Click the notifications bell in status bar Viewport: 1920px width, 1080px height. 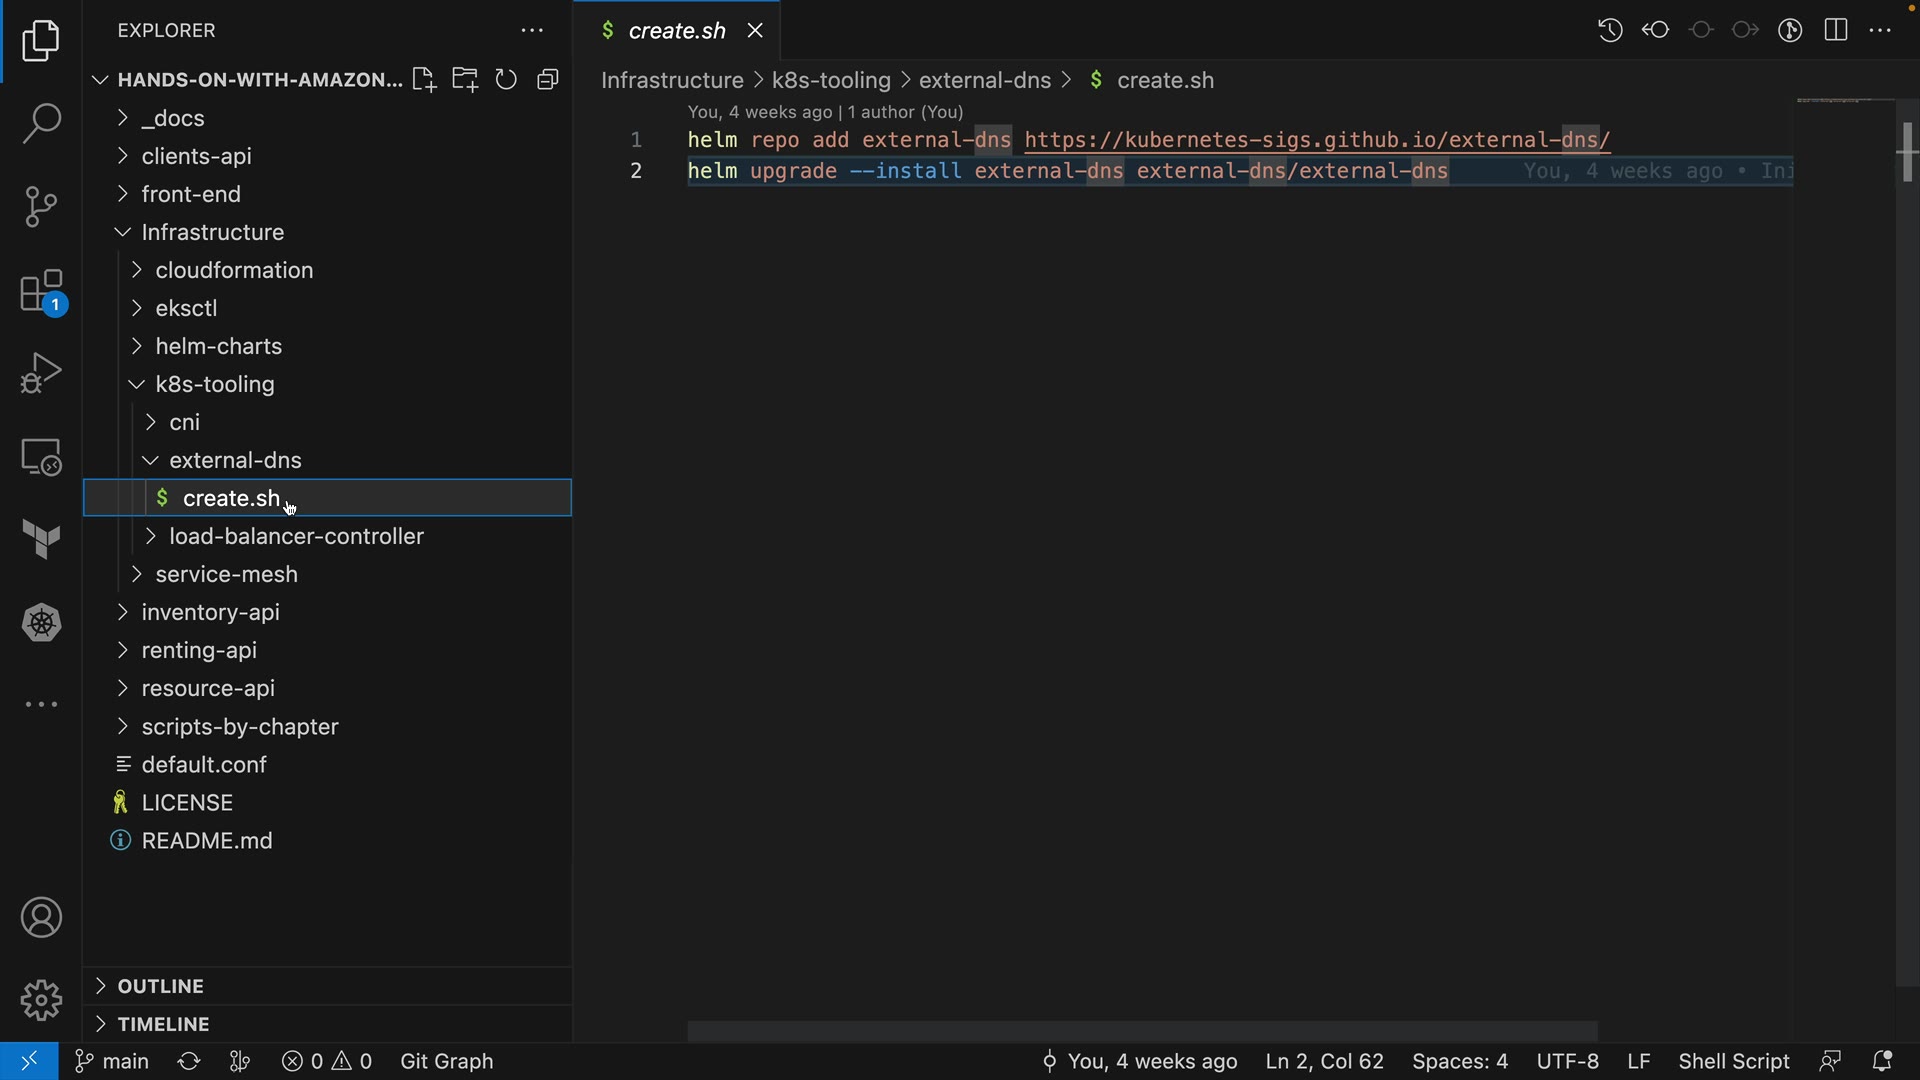1882,1061
